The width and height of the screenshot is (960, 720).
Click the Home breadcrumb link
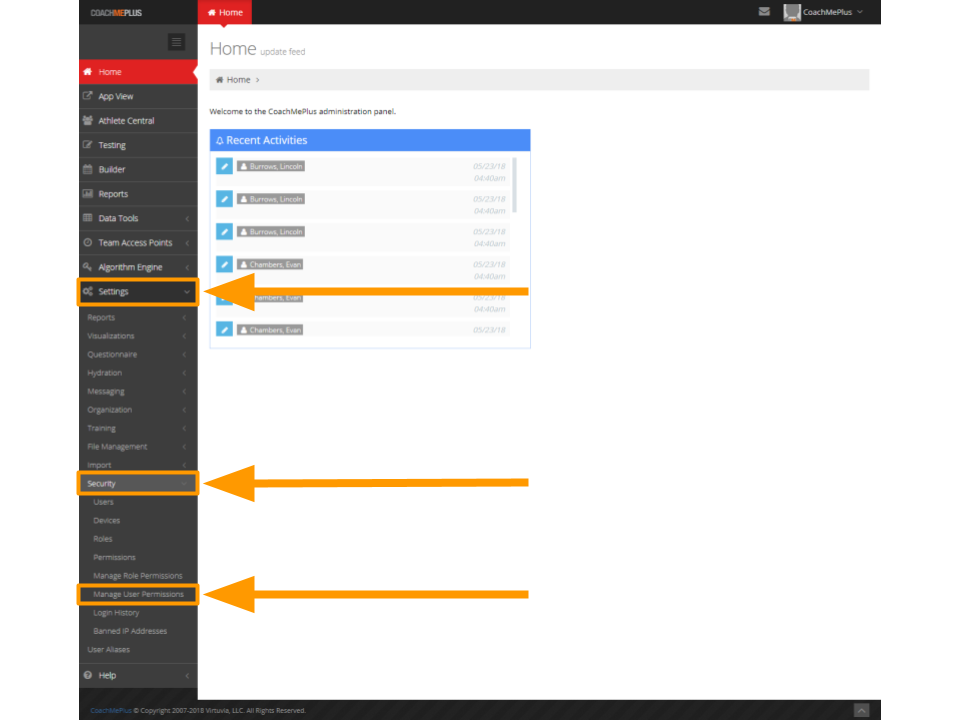coord(238,80)
